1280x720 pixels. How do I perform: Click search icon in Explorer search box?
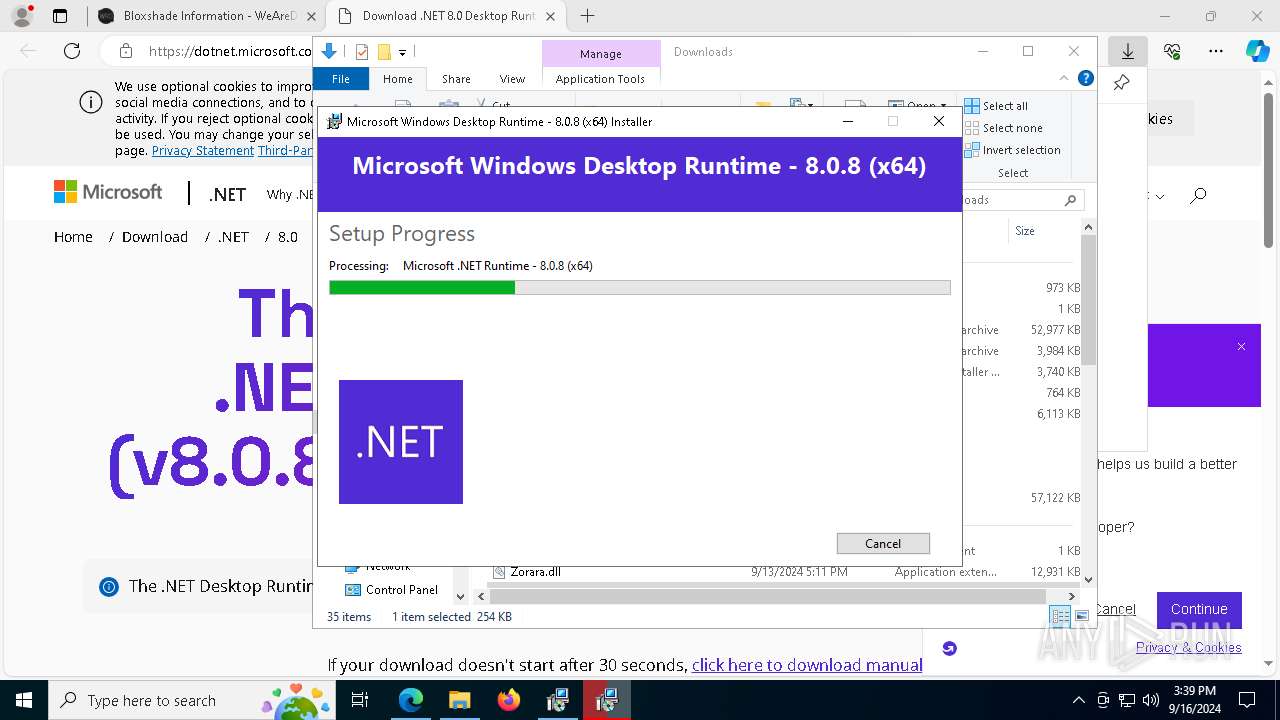point(1070,200)
